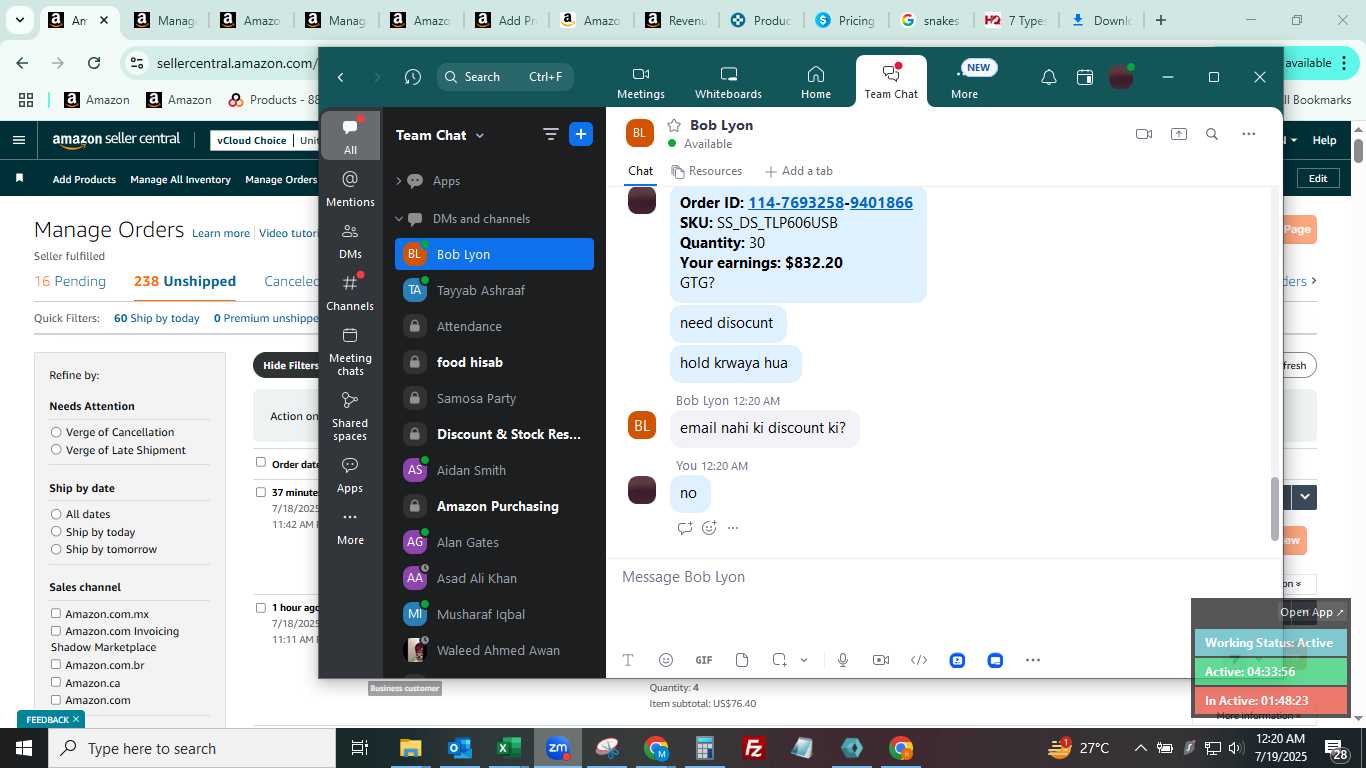Image resolution: width=1366 pixels, height=768 pixels.
Task: Open emoji picker in message composer
Action: click(666, 660)
